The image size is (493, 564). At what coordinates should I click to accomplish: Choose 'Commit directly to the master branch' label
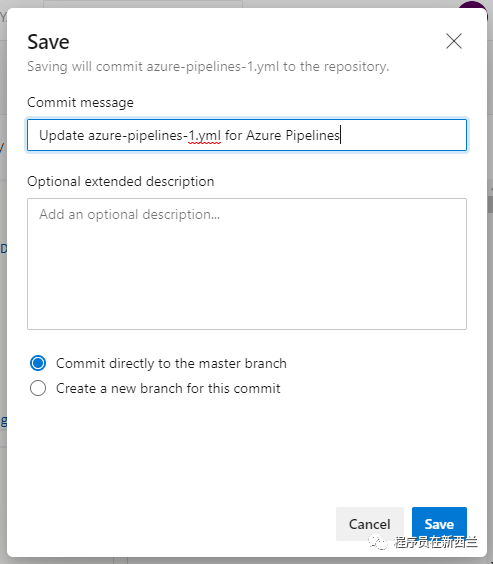tap(171, 363)
